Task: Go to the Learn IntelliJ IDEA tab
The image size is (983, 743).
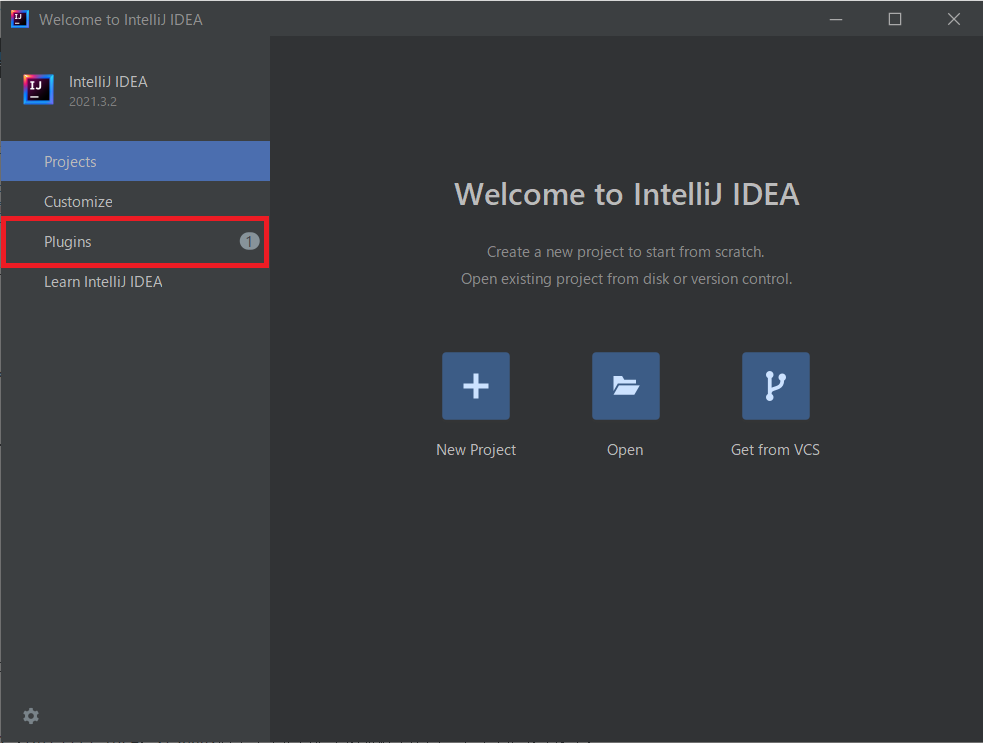Action: [135, 282]
